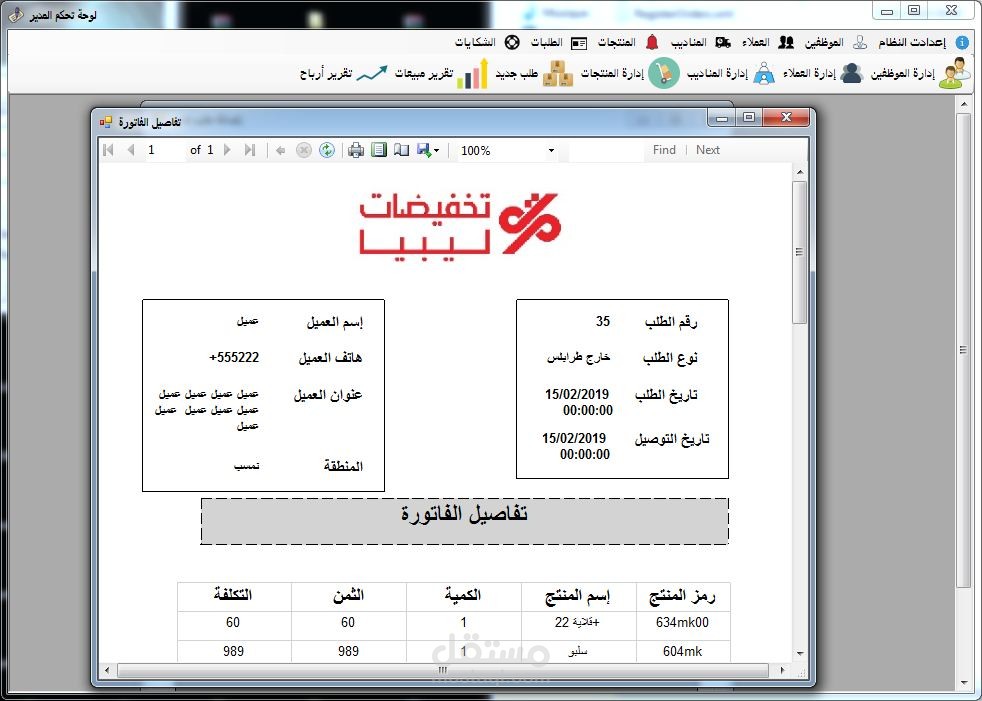Click the Find link
Viewport: 982px width, 701px height.
click(x=664, y=150)
